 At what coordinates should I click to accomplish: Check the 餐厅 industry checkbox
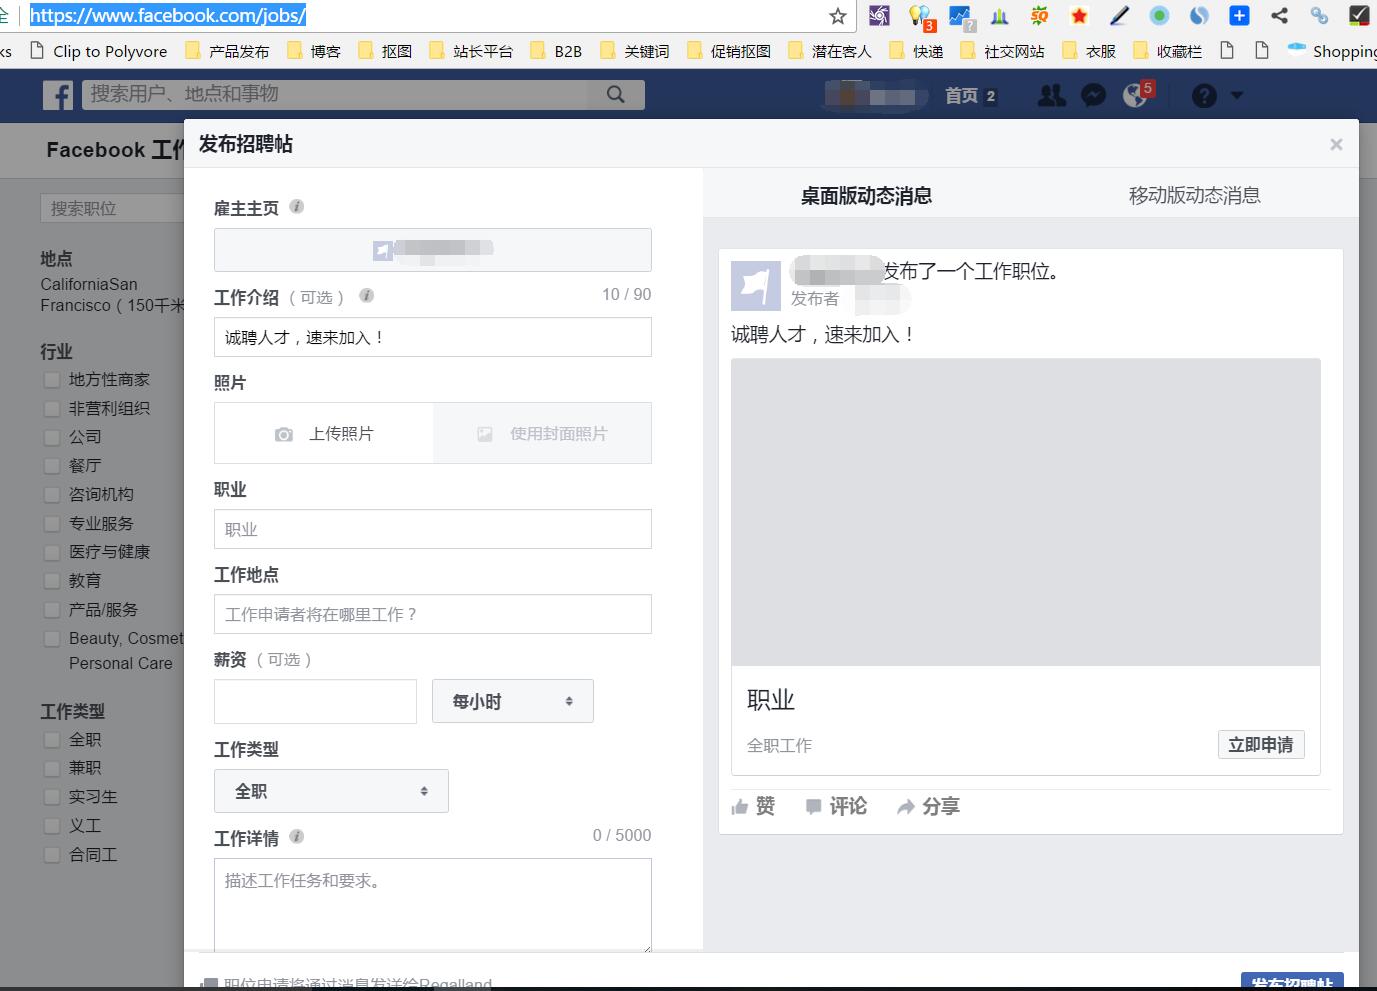click(52, 466)
